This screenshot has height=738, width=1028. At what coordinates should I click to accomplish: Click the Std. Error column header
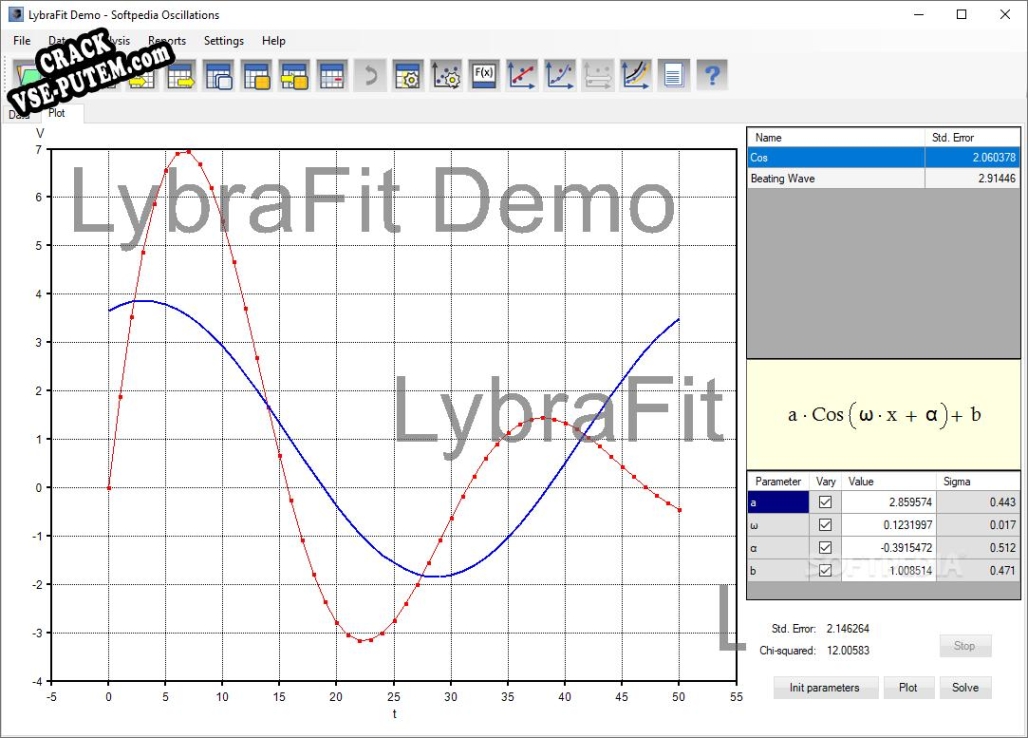[x=972, y=138]
